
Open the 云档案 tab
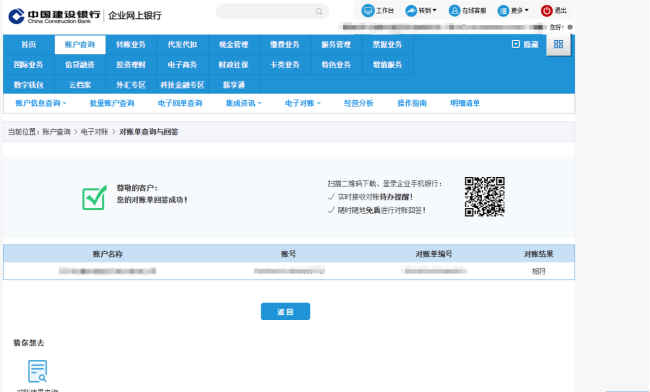(x=80, y=85)
